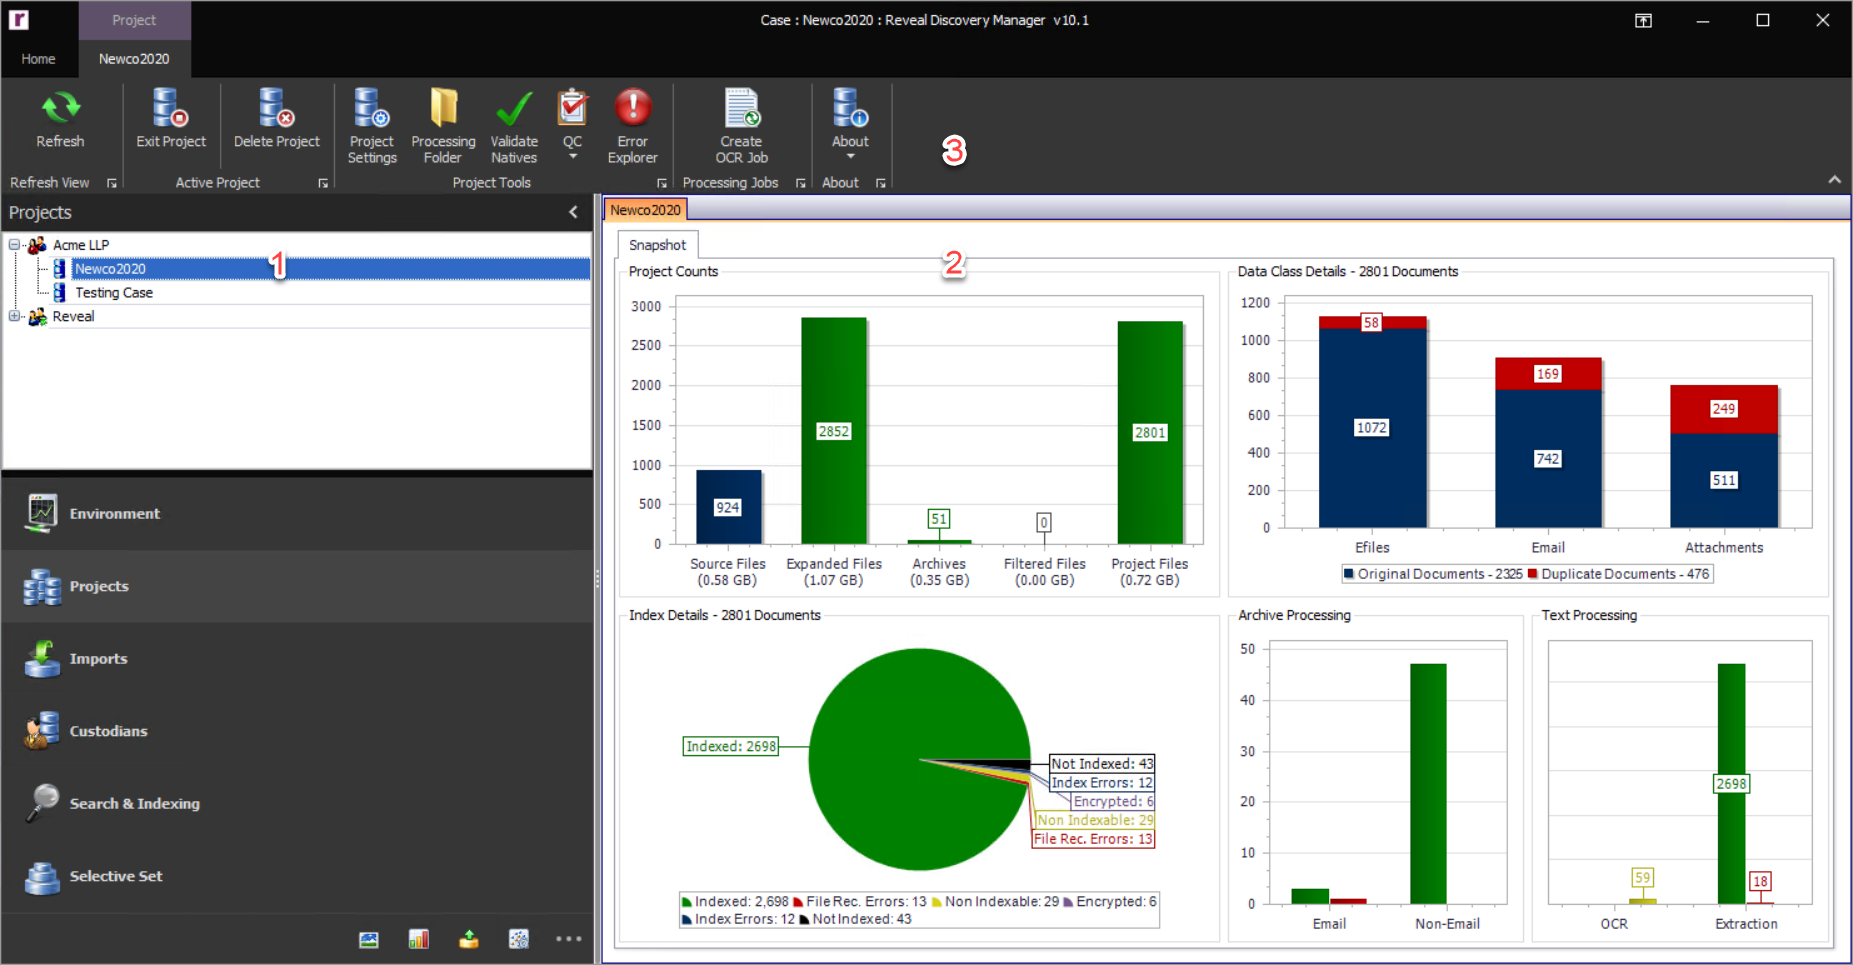Image resolution: width=1853 pixels, height=965 pixels.
Task: Open the Processing Jobs group launcher
Action: [x=800, y=183]
